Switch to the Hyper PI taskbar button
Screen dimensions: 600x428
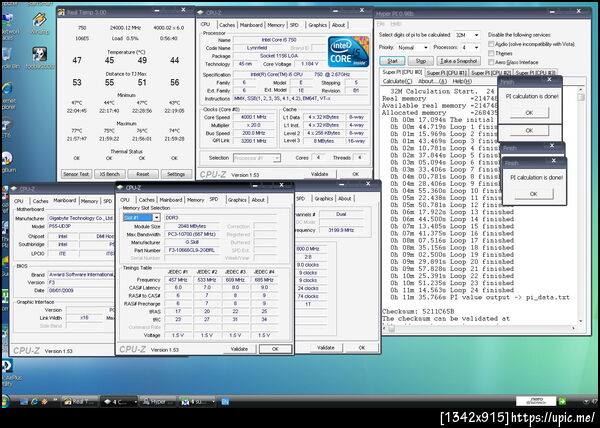pyautogui.click(x=159, y=402)
